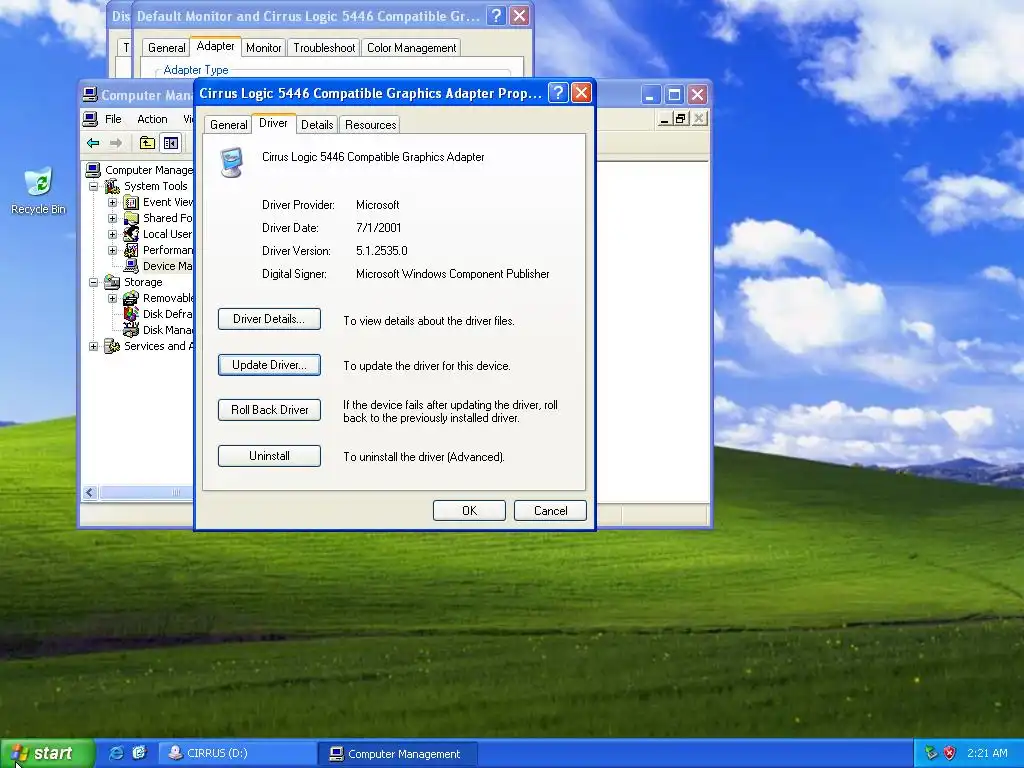Click the red security shield tray icon
The image size is (1024, 768).
point(950,753)
